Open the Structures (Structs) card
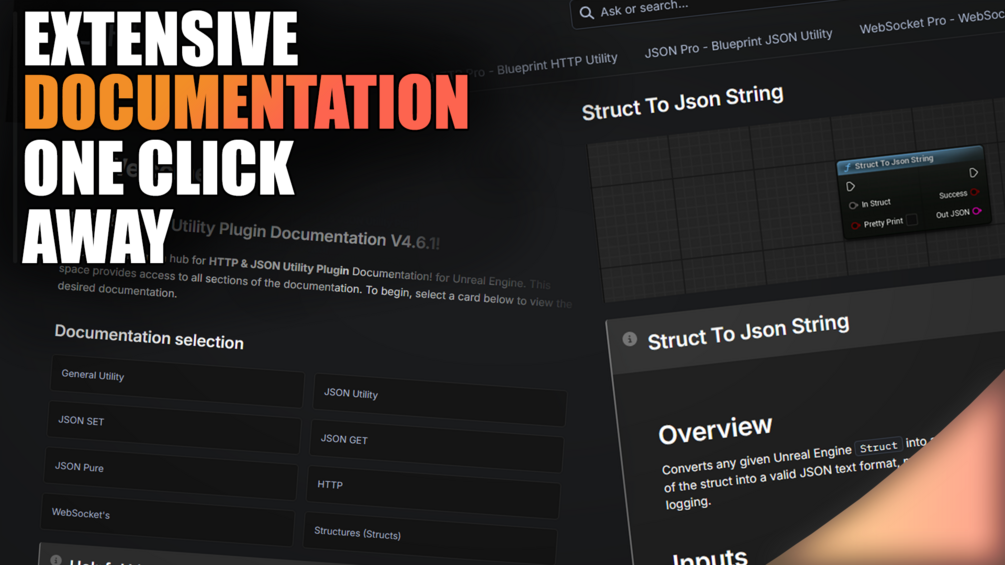The height and width of the screenshot is (565, 1005). (430, 539)
